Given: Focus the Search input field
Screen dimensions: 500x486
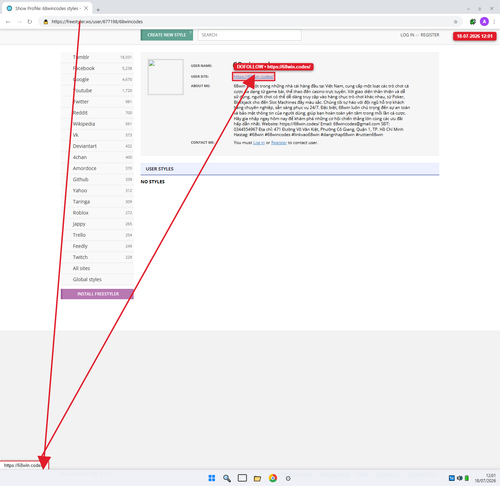Looking at the screenshot, I should [249, 35].
